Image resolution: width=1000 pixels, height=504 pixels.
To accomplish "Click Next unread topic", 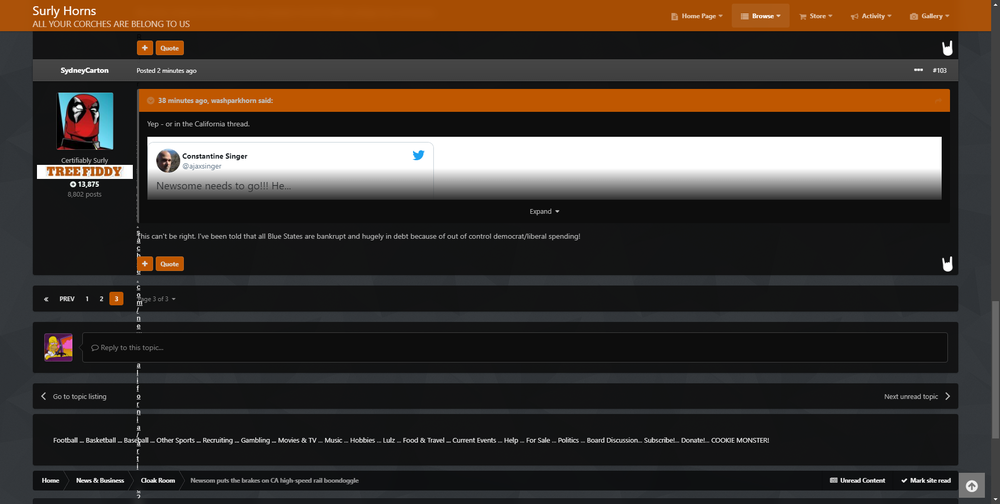I will (x=917, y=396).
